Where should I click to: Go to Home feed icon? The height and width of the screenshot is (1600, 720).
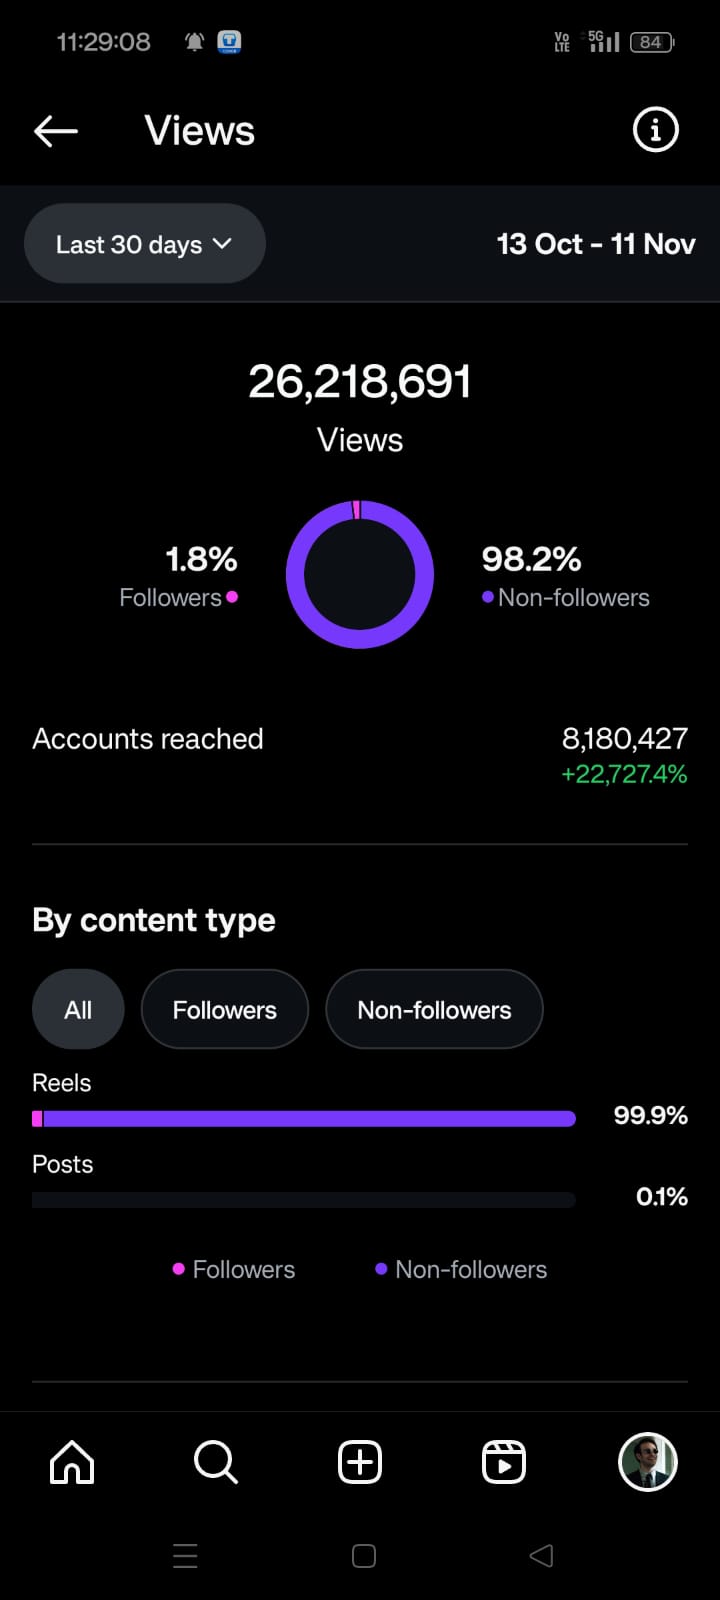coord(72,1462)
